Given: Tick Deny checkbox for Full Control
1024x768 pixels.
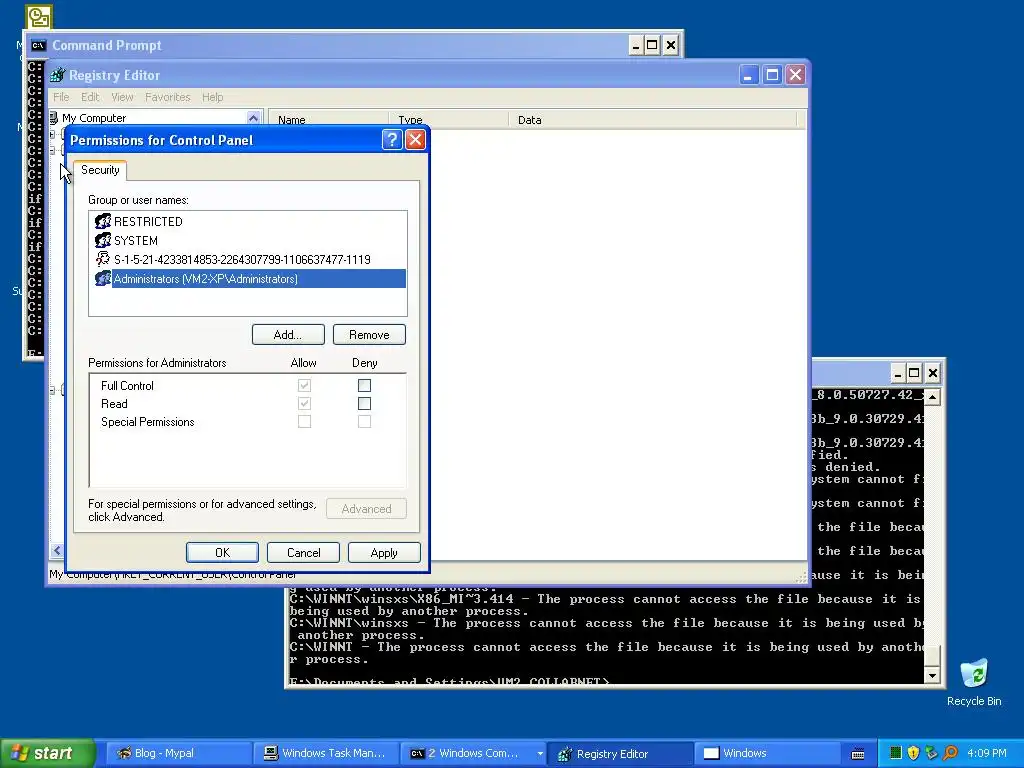Looking at the screenshot, I should [364, 385].
